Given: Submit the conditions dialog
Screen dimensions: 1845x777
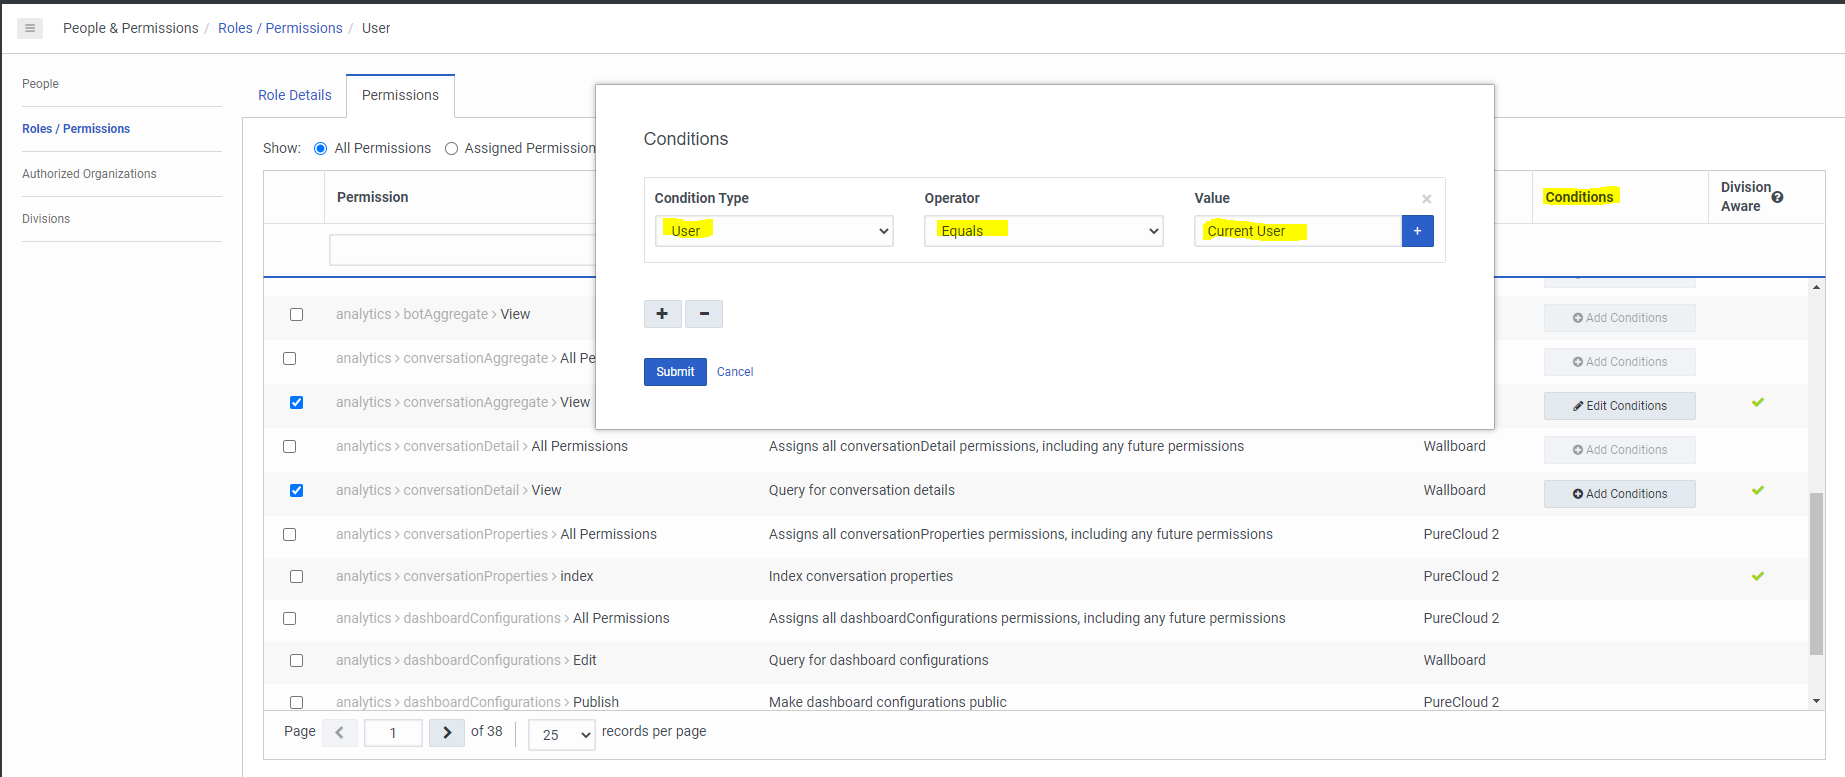Looking at the screenshot, I should click(x=675, y=372).
